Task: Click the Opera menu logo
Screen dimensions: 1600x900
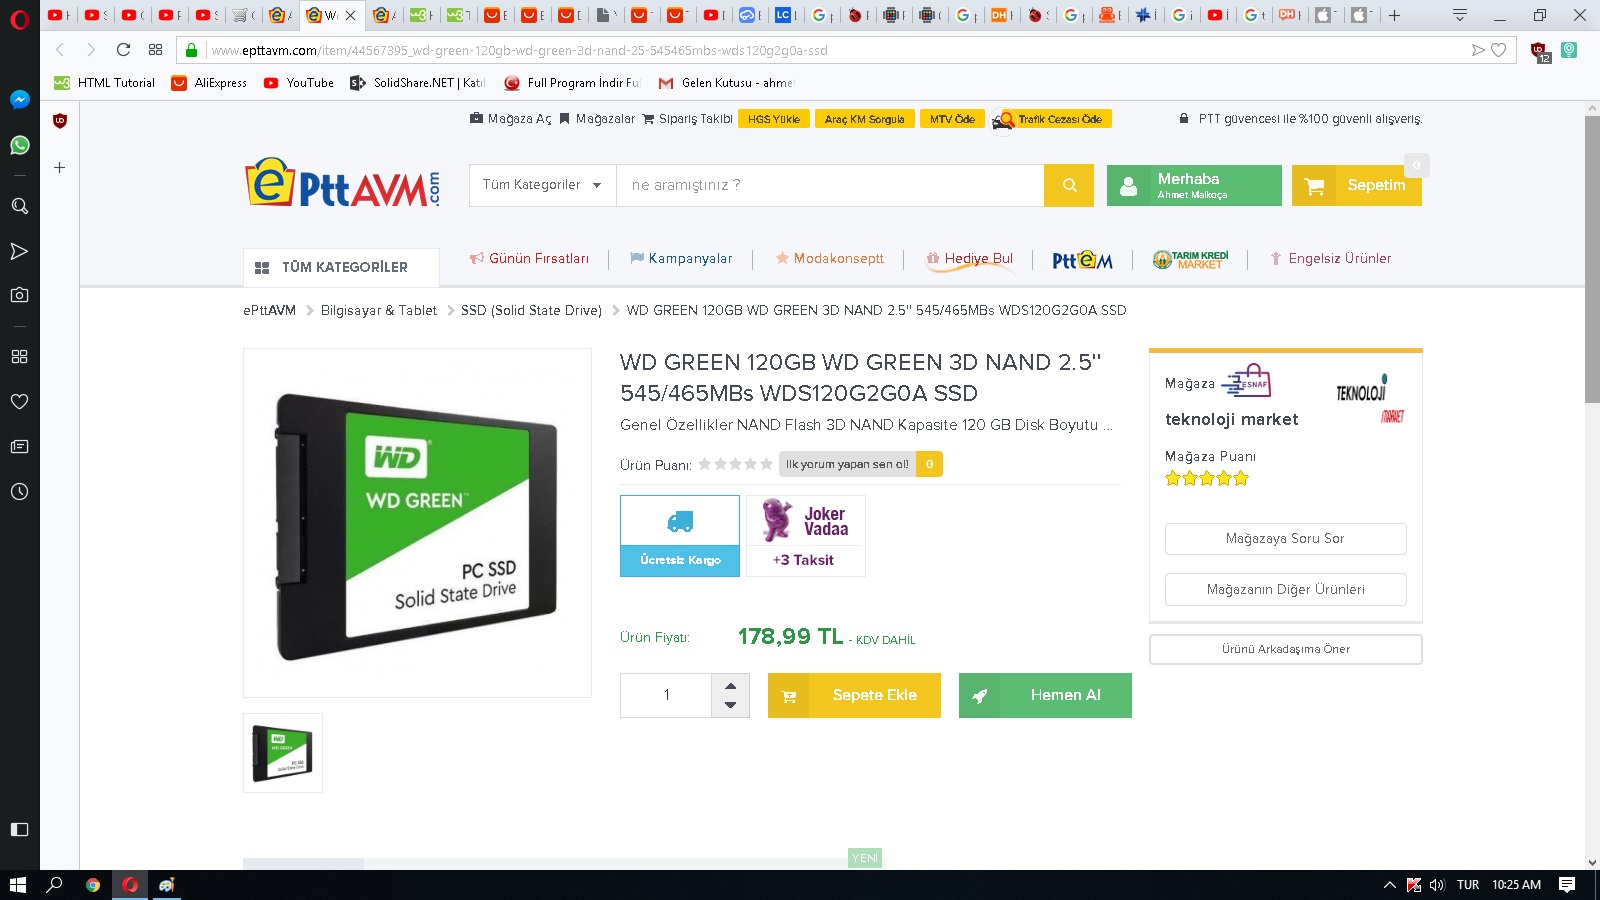Action: pyautogui.click(x=19, y=18)
